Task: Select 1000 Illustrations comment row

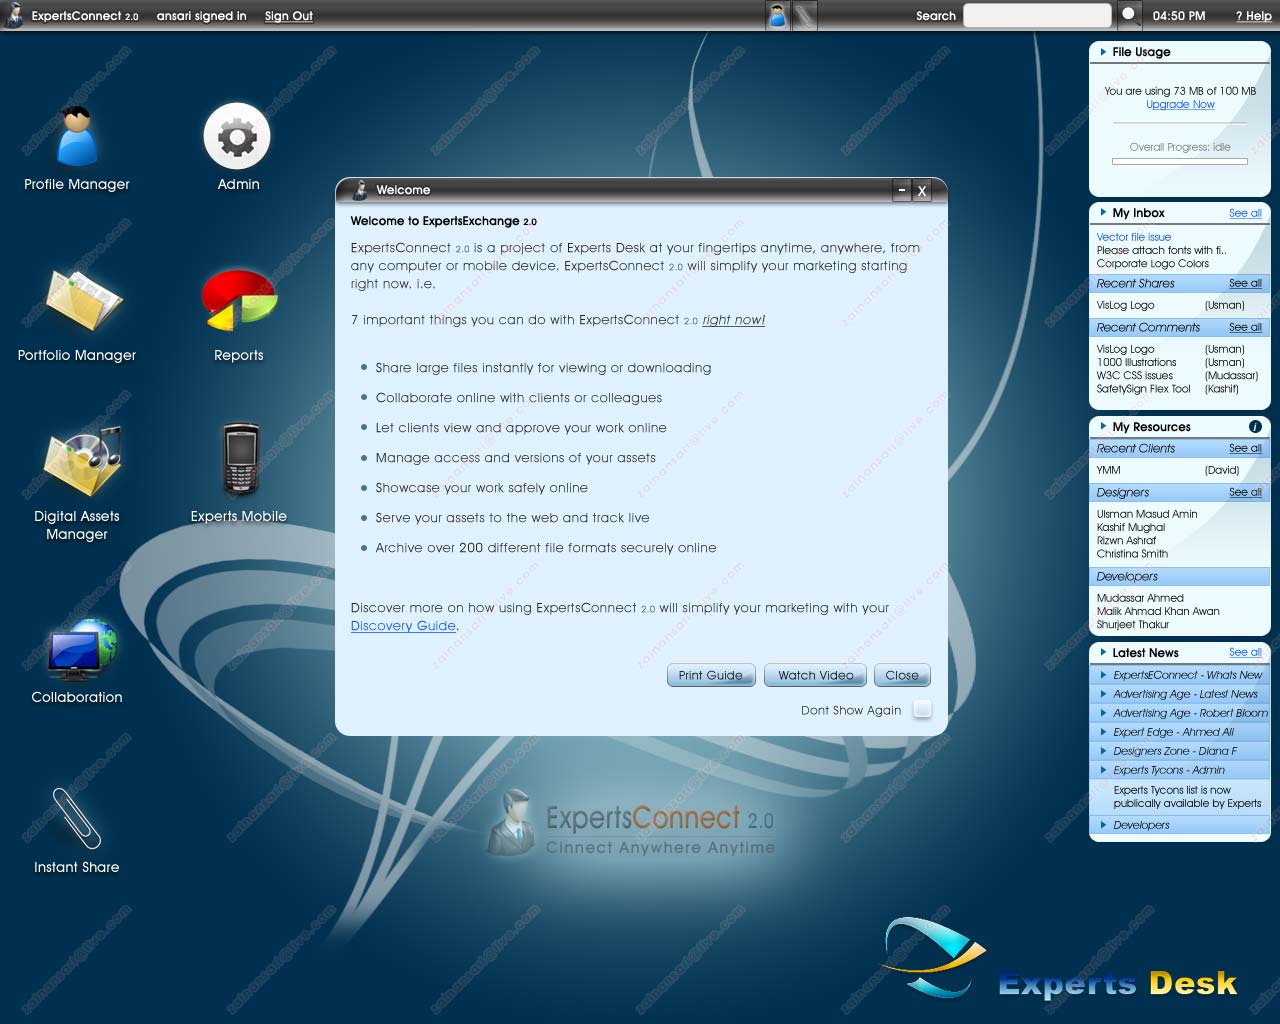Action: [1171, 362]
